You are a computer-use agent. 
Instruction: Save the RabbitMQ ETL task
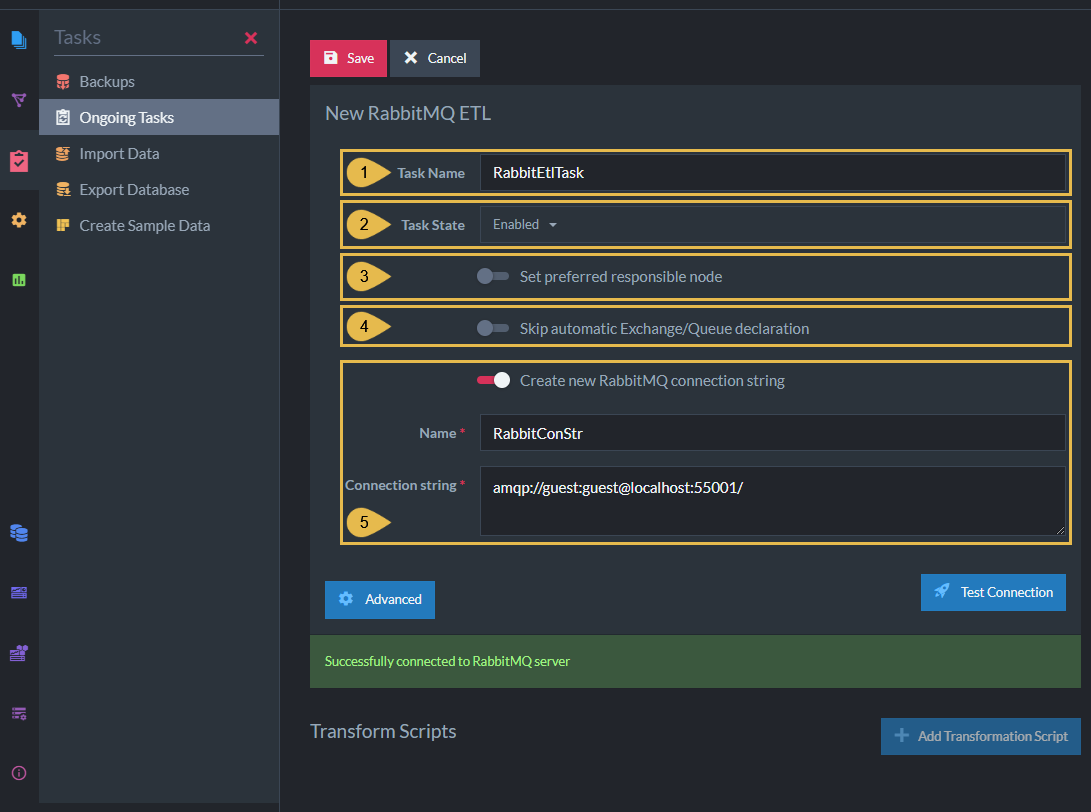(348, 58)
